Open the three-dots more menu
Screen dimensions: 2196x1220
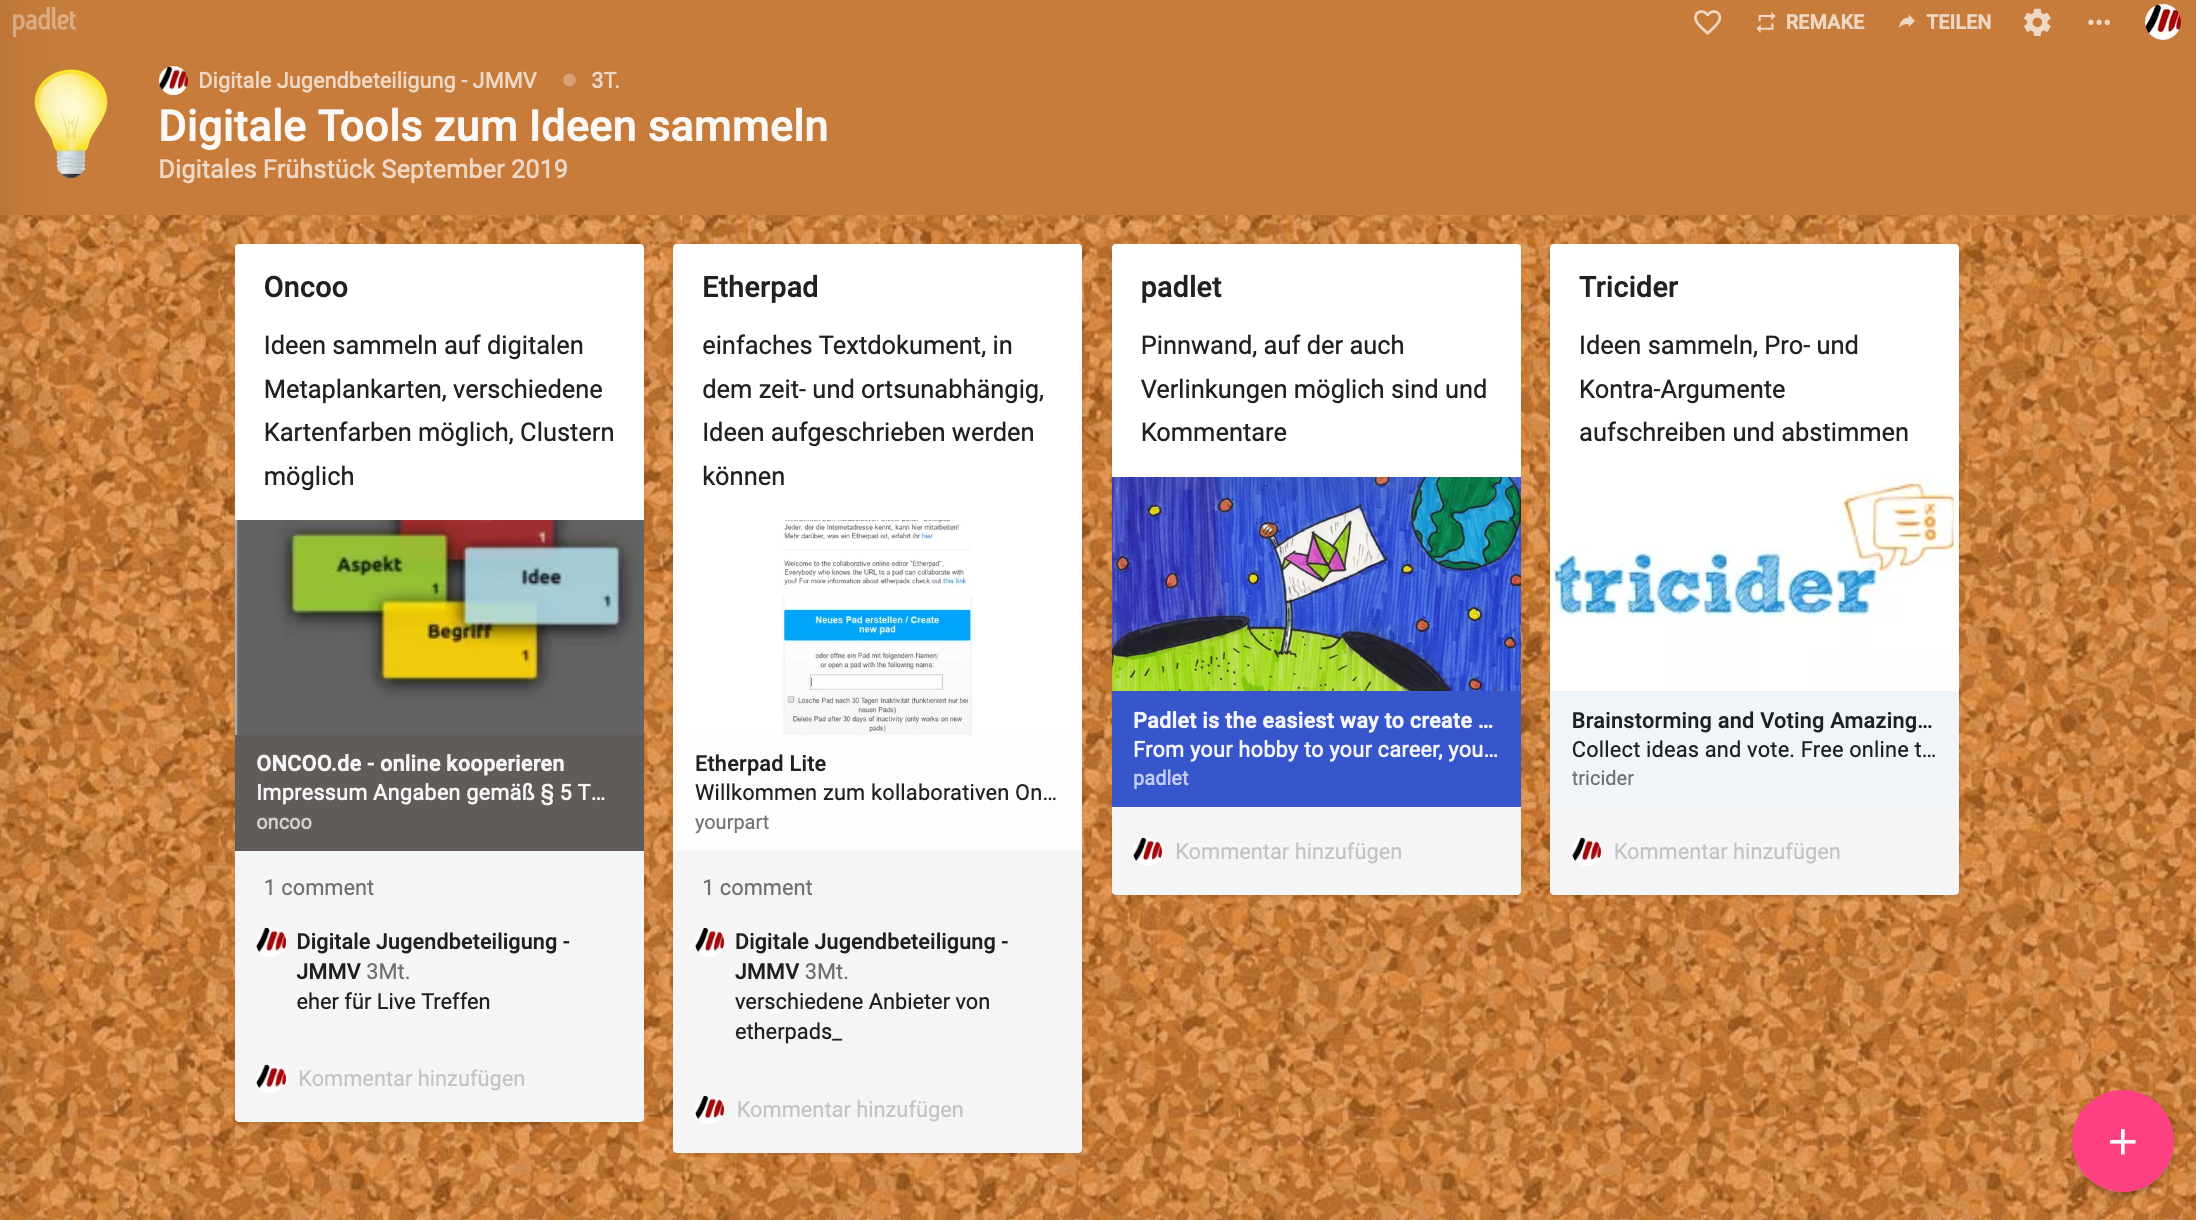coord(2099,22)
